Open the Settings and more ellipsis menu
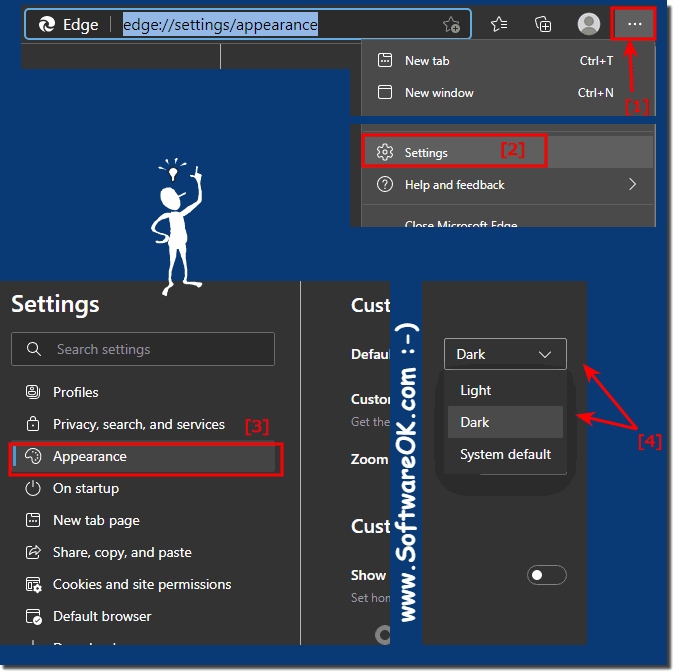This screenshot has height=672, width=674. coord(634,24)
